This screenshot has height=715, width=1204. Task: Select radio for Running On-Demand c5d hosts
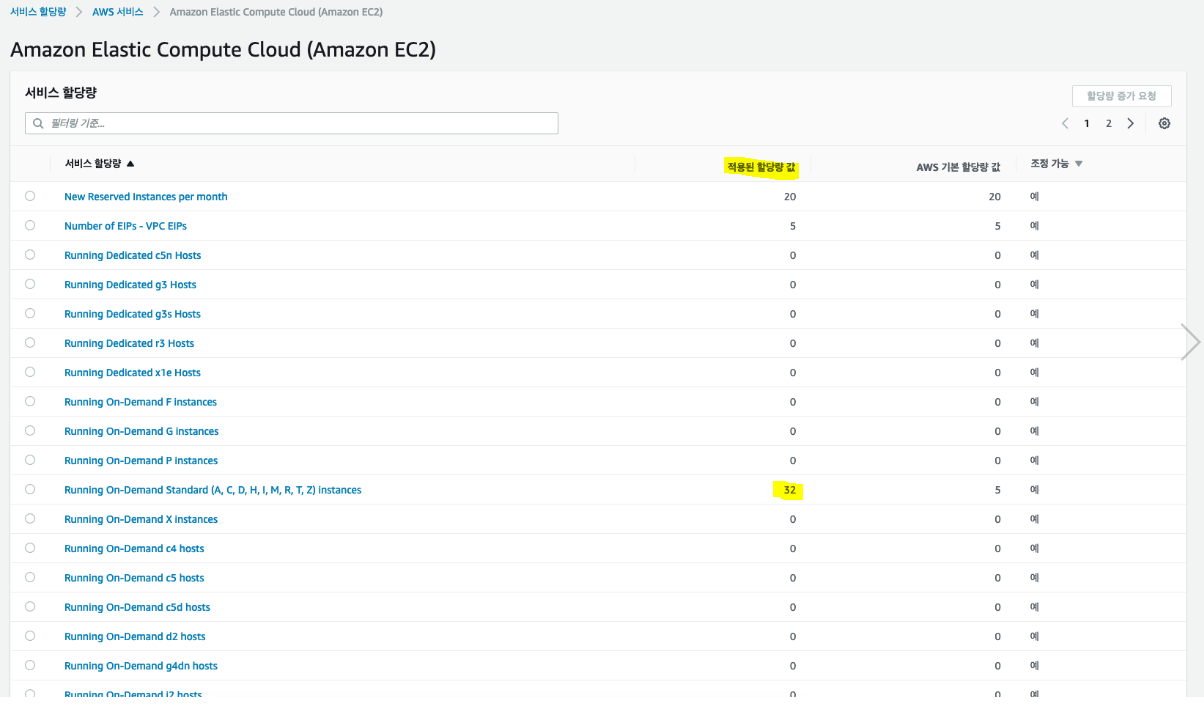pyautogui.click(x=30, y=606)
